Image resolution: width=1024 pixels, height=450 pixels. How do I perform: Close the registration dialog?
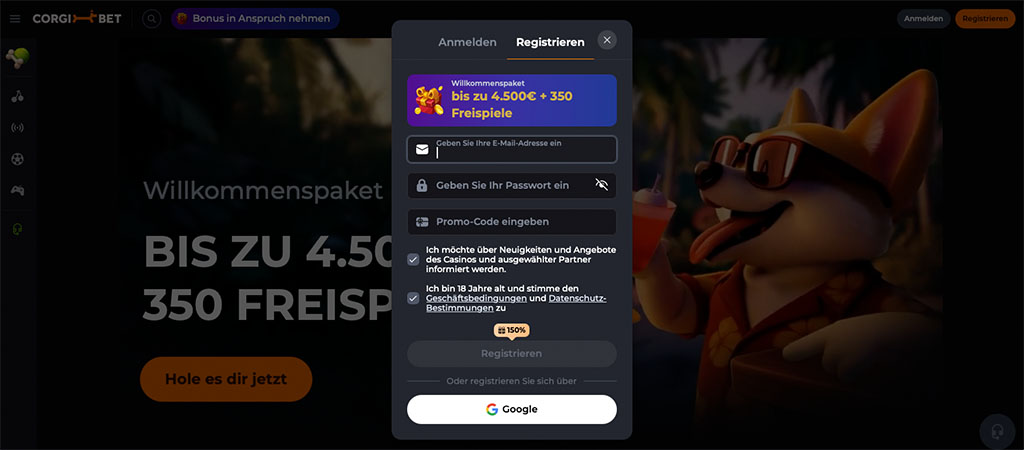click(x=607, y=40)
